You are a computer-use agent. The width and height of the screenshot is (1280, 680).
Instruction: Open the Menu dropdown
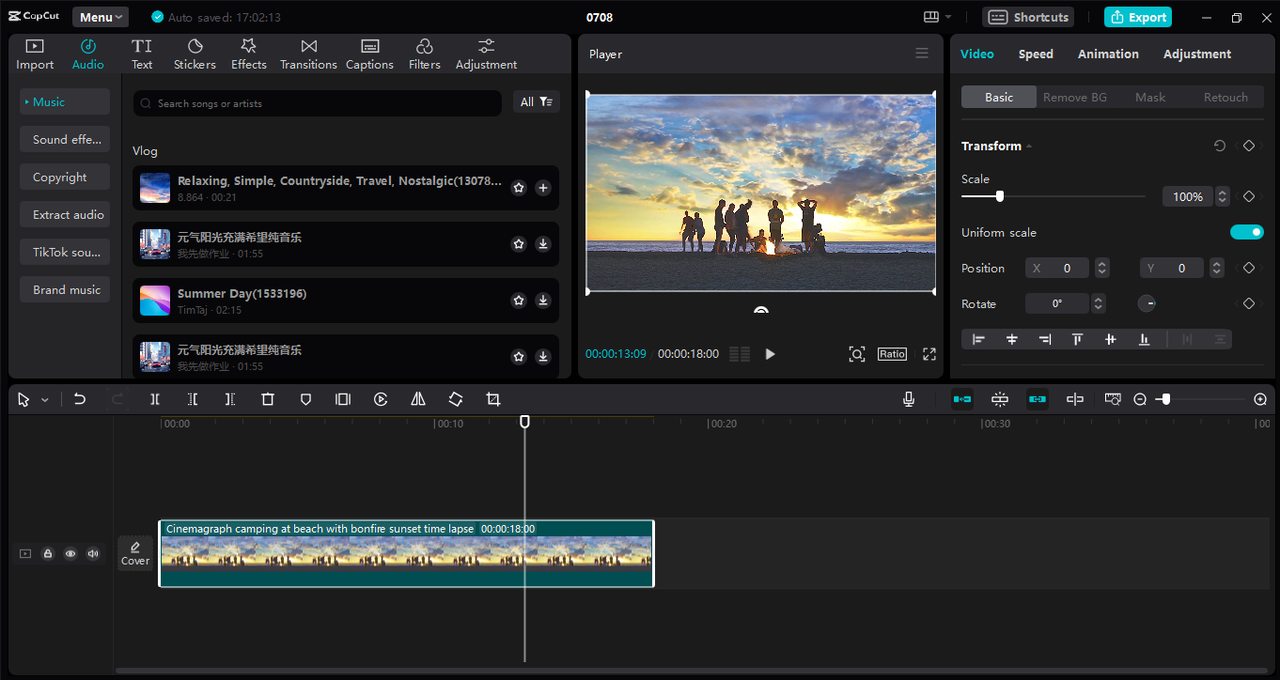point(100,17)
